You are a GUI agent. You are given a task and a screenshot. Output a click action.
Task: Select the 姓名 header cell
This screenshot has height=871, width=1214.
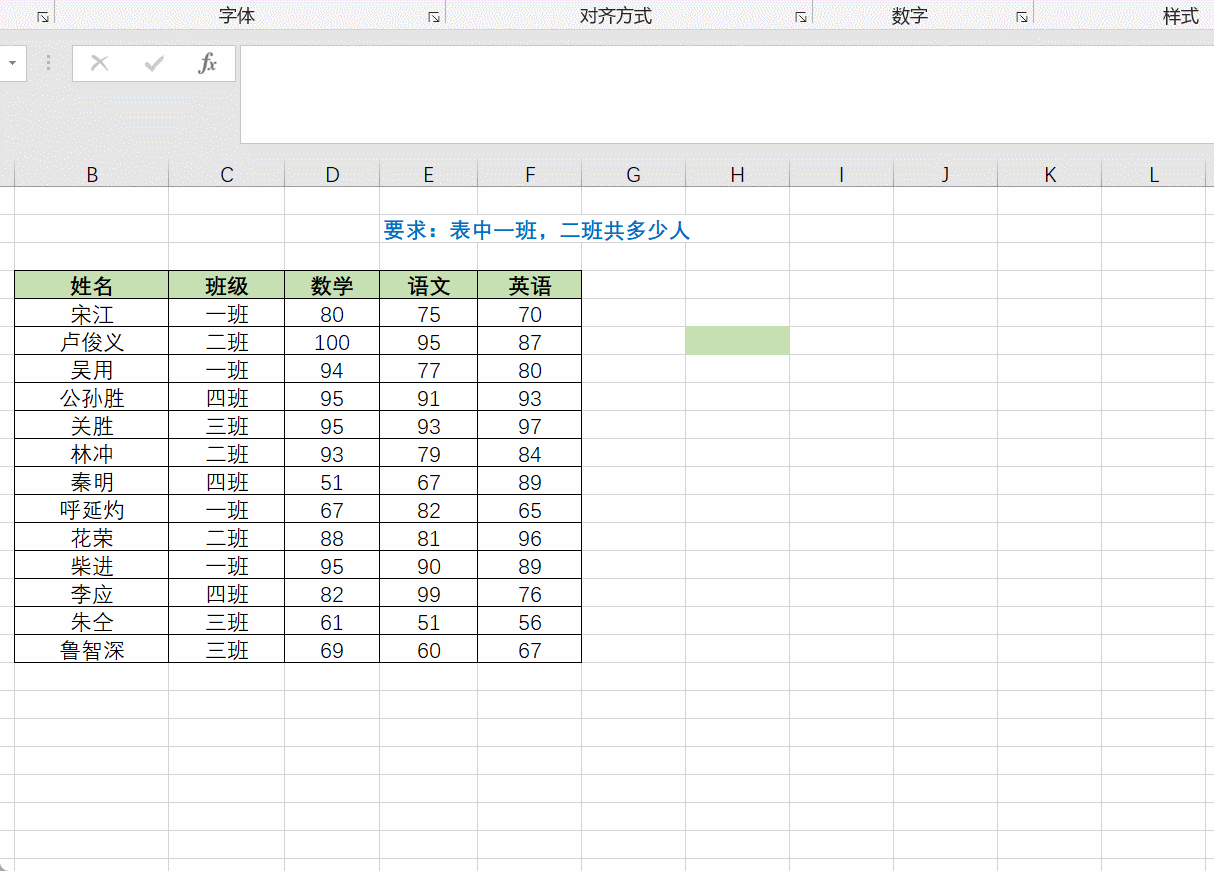coord(92,285)
